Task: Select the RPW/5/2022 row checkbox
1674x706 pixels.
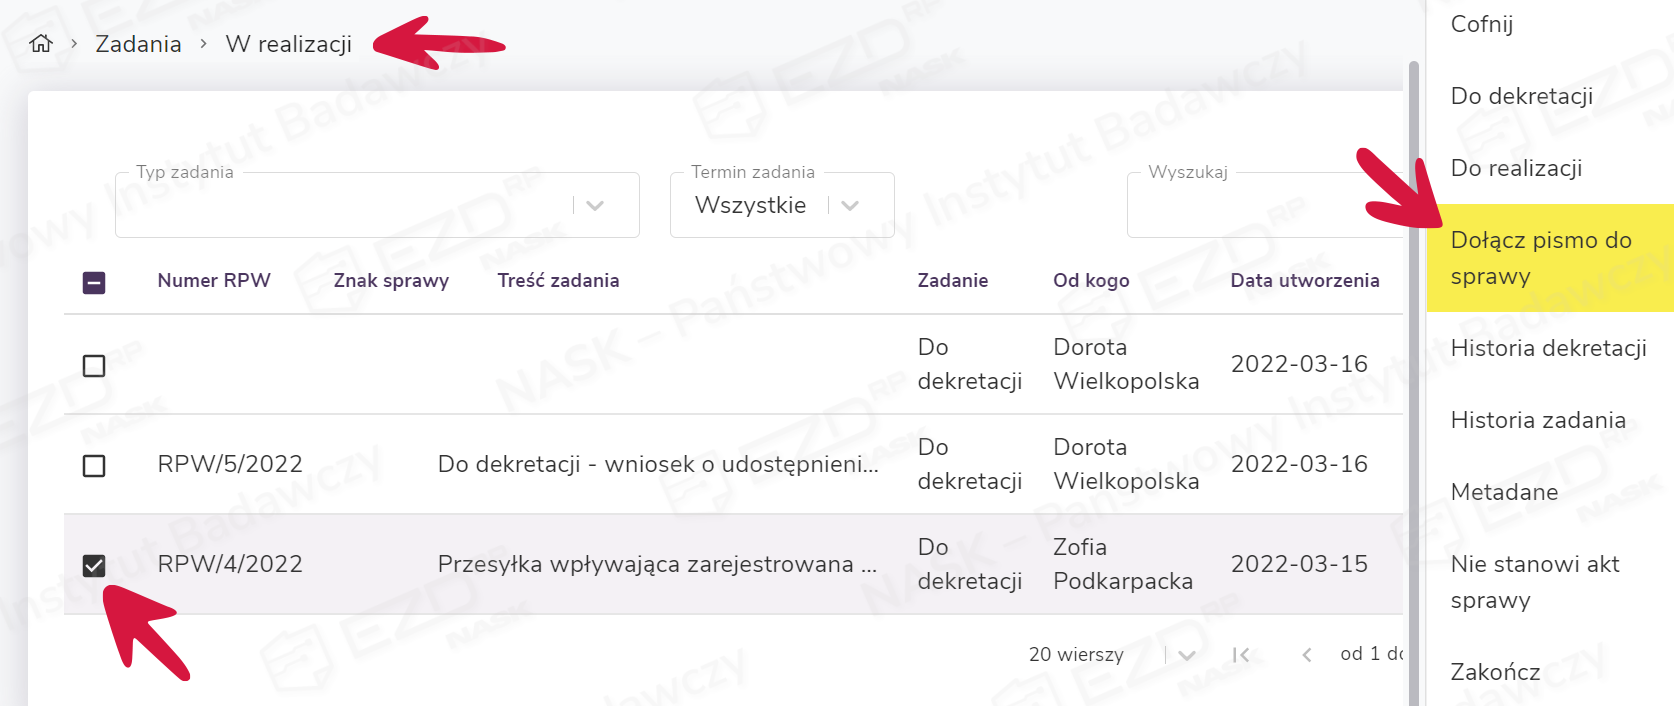Action: (x=94, y=466)
